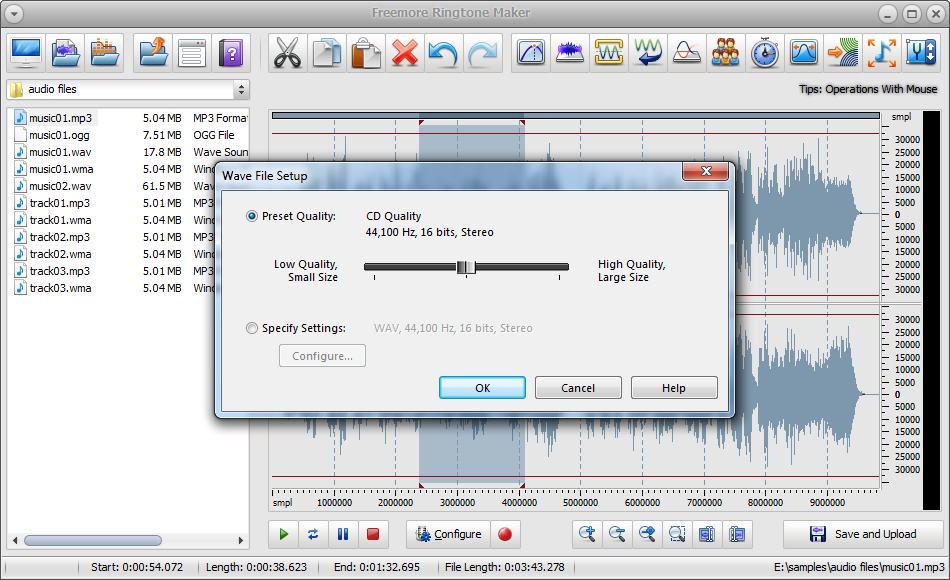This screenshot has width=950, height=580.
Task: Select the Preset Quality radio button
Action: point(252,216)
